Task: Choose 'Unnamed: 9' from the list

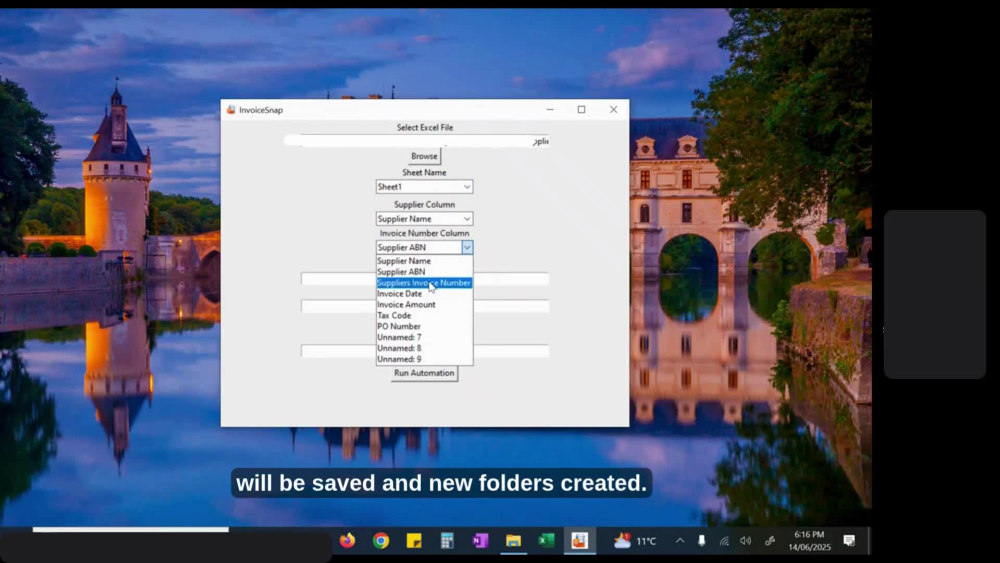Action: click(x=424, y=359)
